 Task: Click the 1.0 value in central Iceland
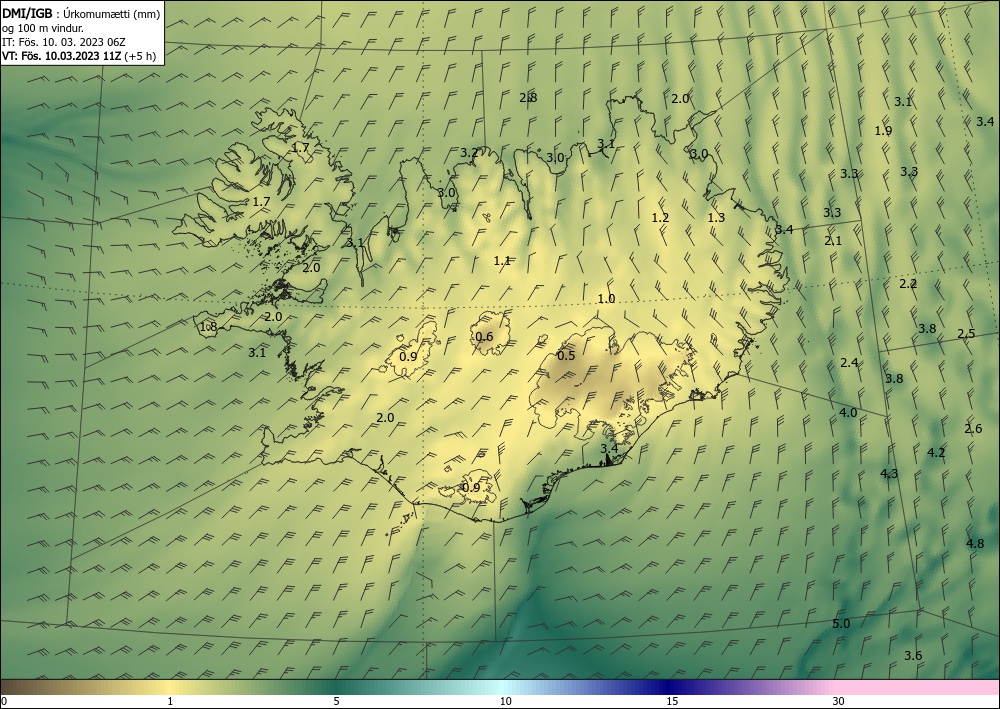(606, 298)
